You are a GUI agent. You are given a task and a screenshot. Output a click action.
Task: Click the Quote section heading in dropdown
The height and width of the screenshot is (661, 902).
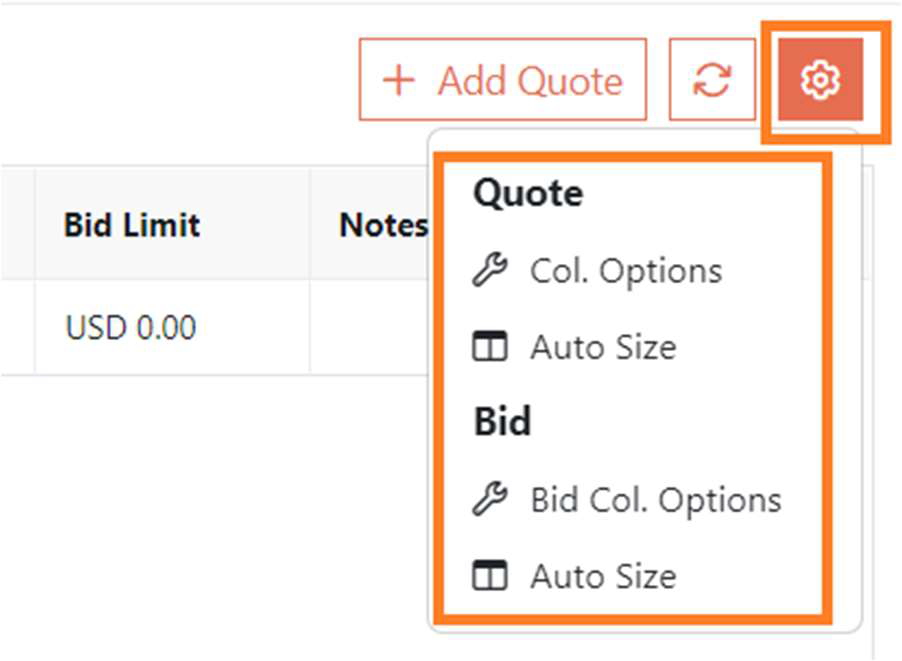click(x=528, y=193)
